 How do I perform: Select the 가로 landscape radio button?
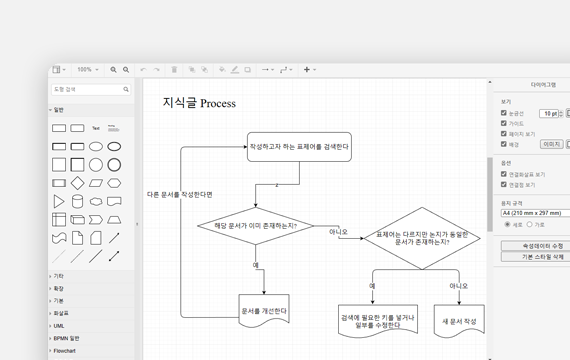529,224
